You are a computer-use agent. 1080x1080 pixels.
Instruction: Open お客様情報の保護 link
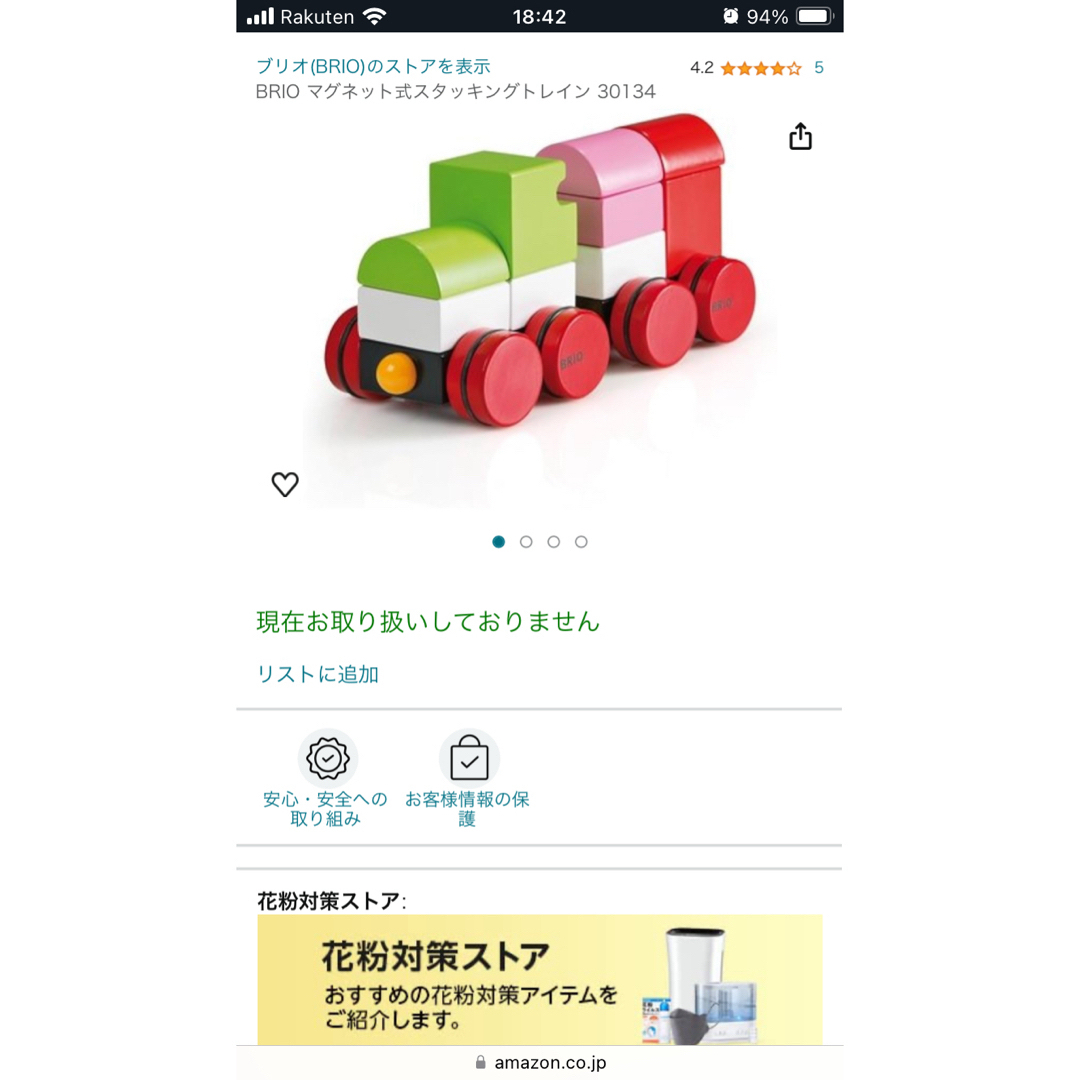(467, 809)
